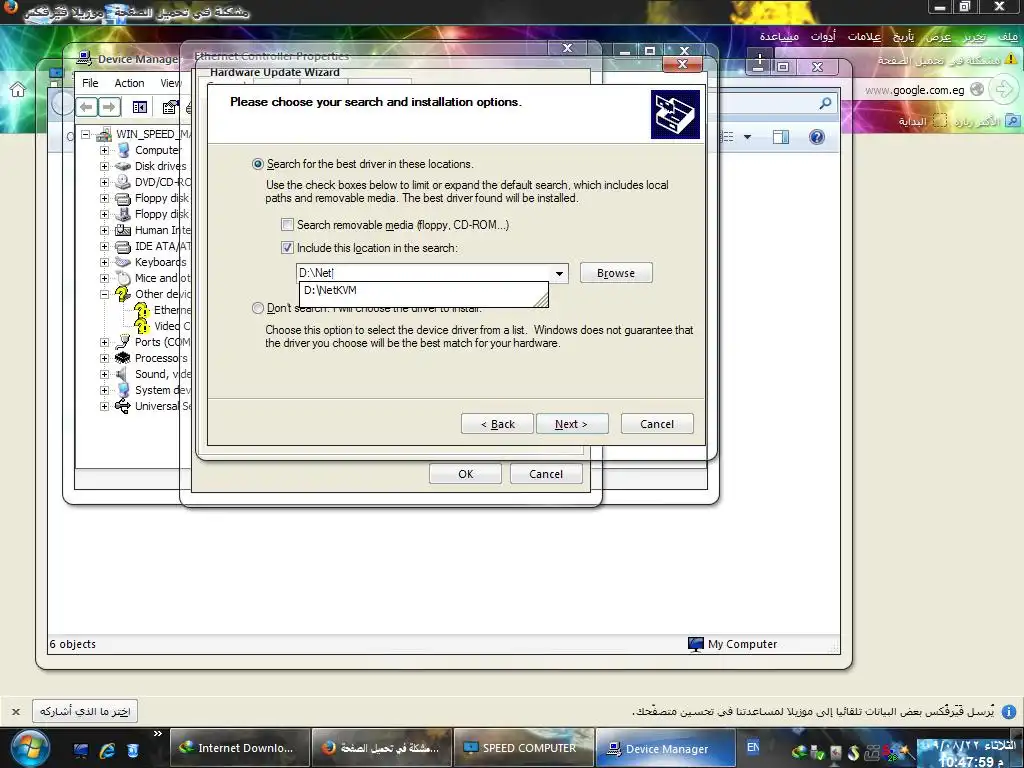Viewport: 1024px width, 768px height.
Task: Click the yellow question mark icon for Video Controller
Action: pyautogui.click(x=142, y=326)
